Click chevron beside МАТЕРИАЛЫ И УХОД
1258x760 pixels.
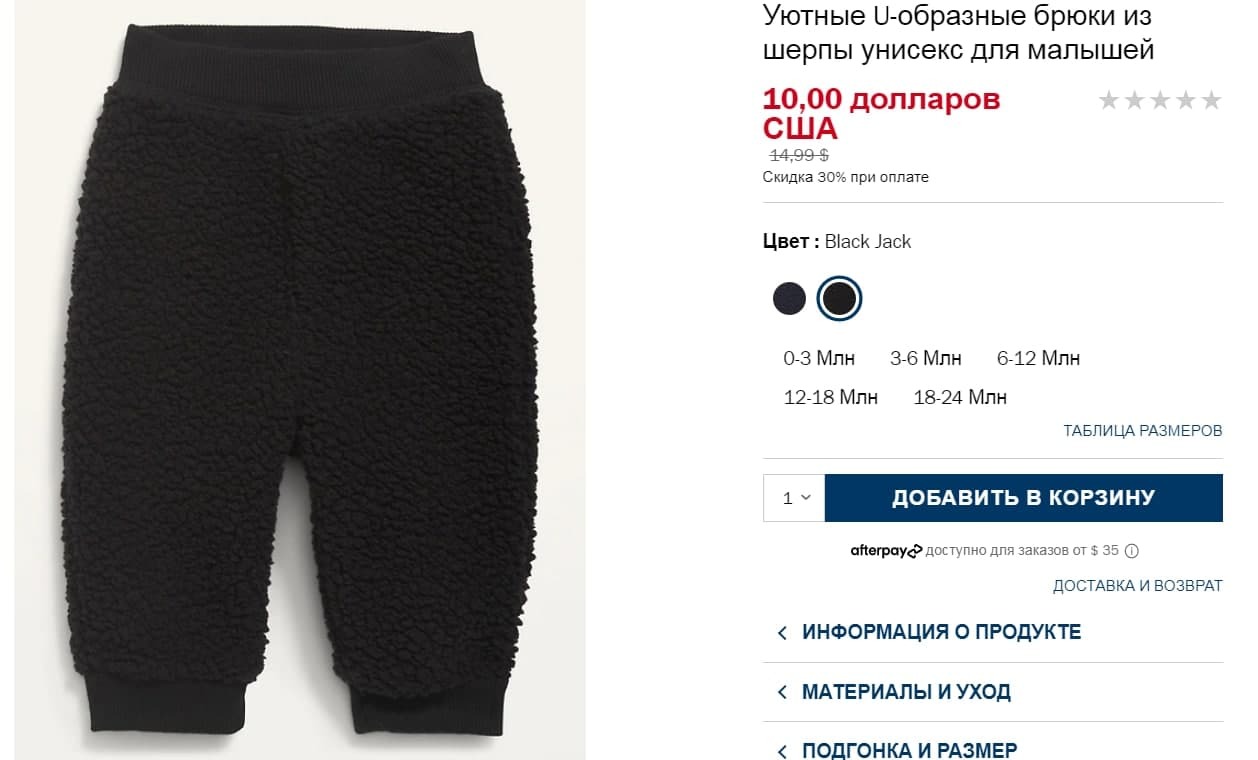tap(782, 692)
